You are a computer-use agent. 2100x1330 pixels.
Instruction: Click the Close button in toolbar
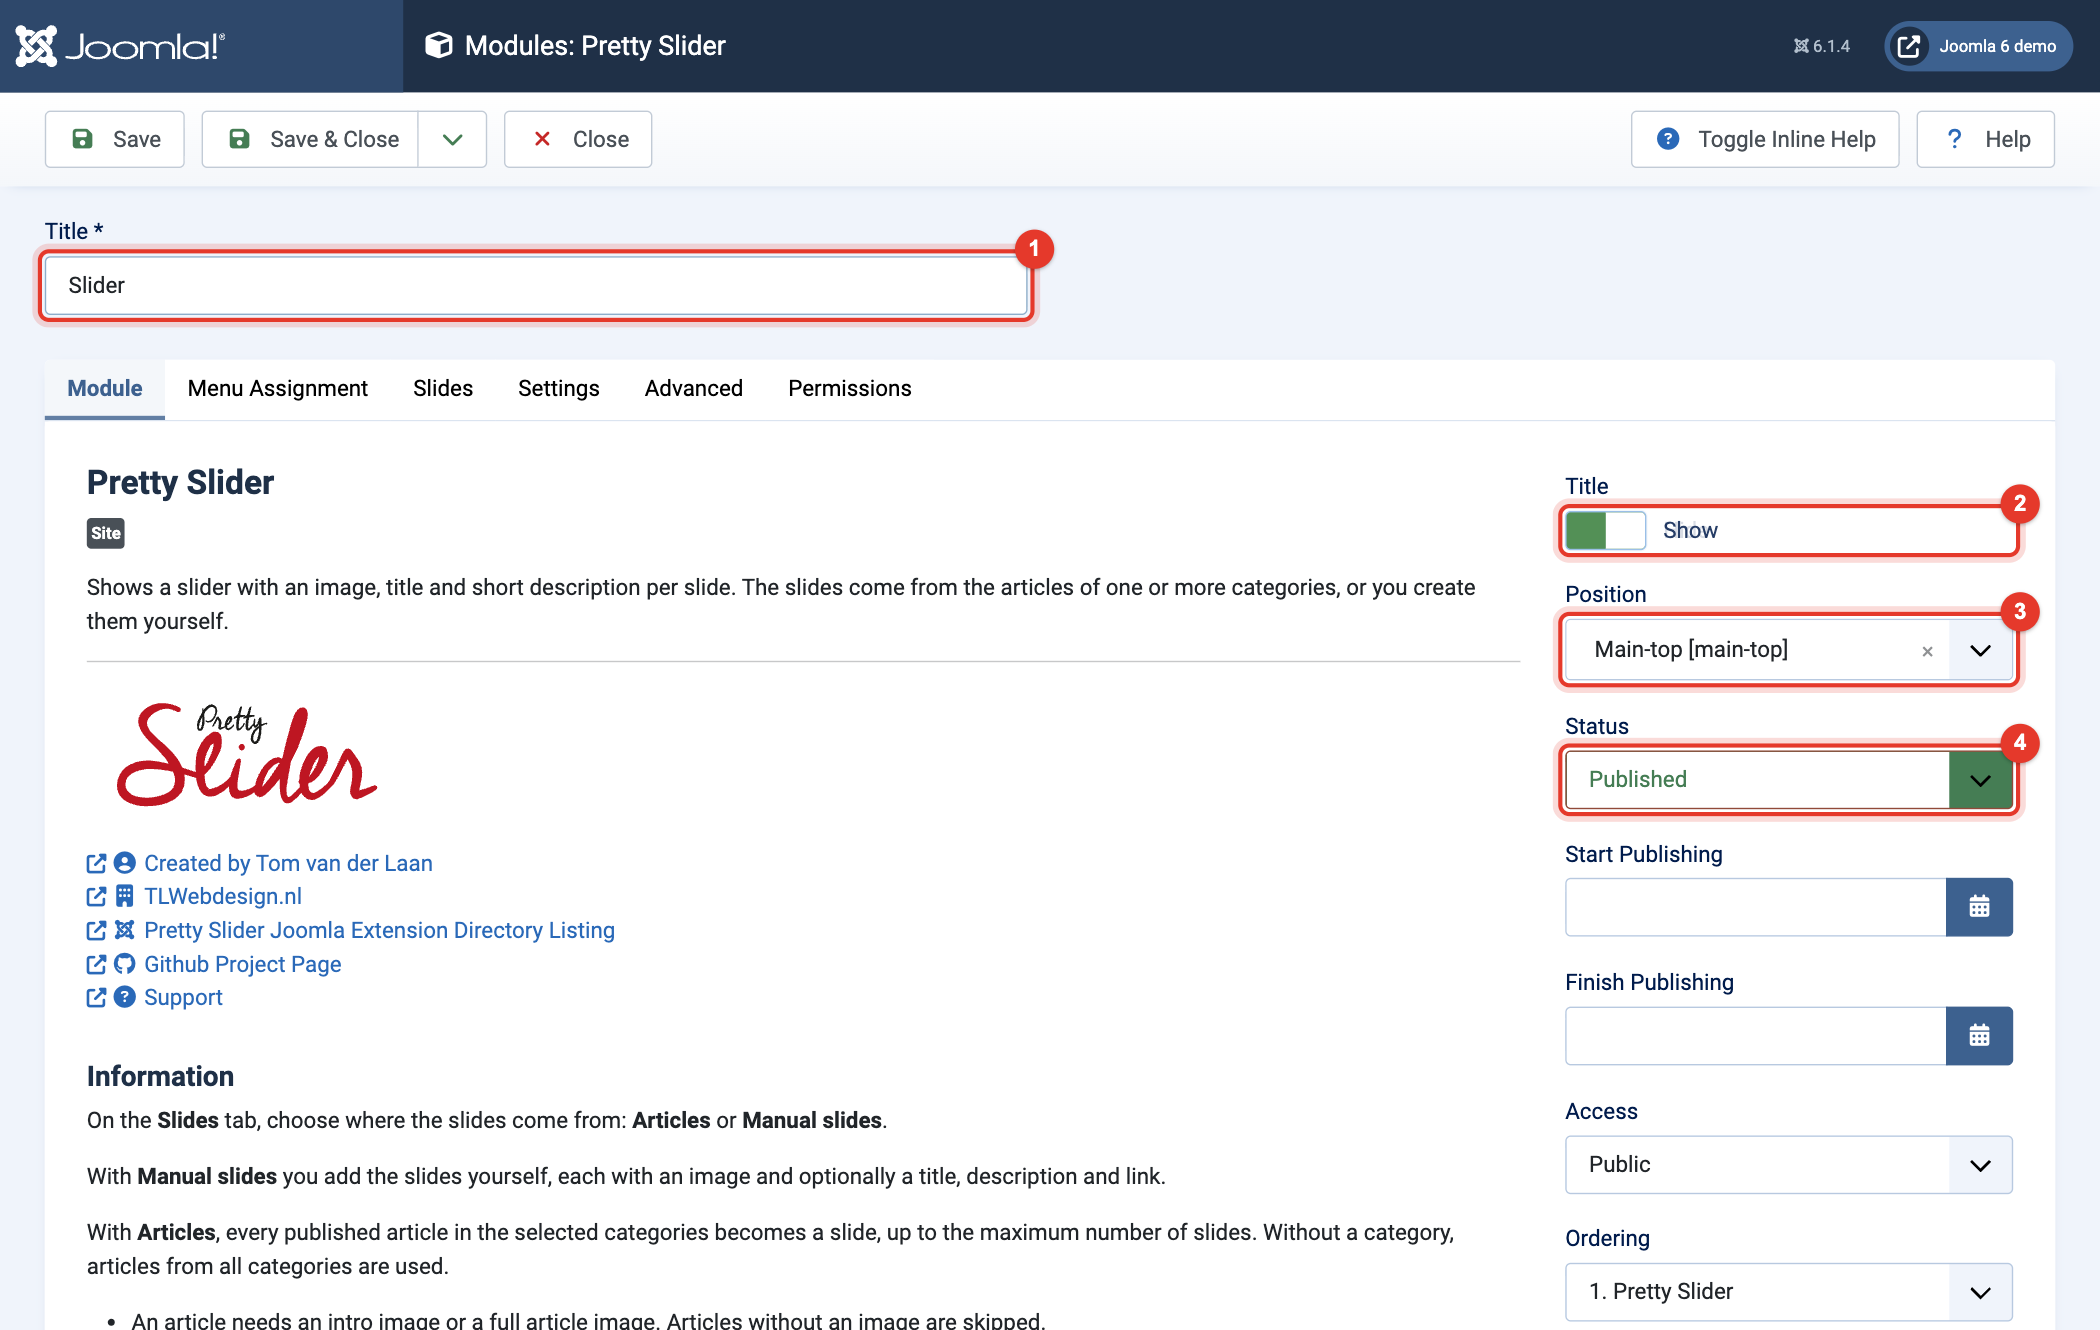[578, 139]
